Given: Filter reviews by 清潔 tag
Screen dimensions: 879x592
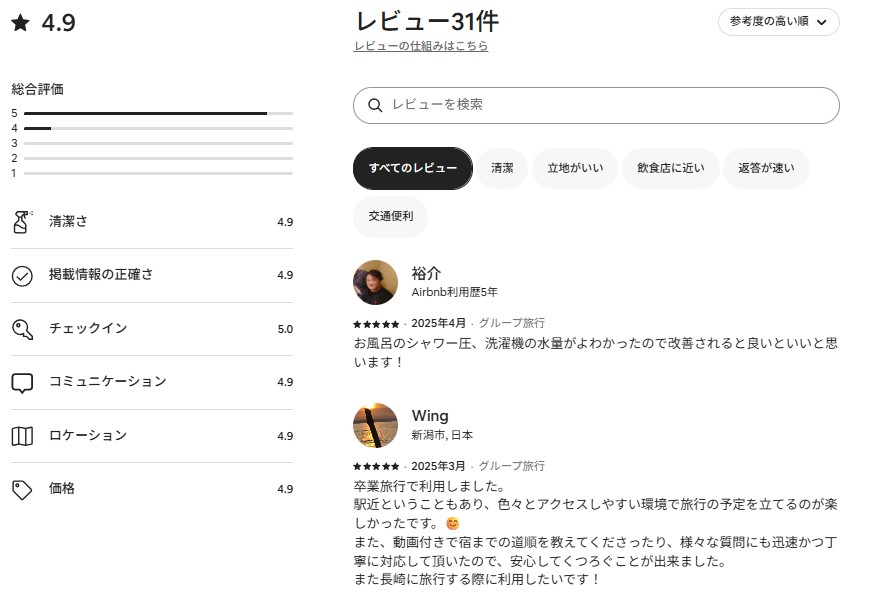Looking at the screenshot, I should click(x=502, y=168).
